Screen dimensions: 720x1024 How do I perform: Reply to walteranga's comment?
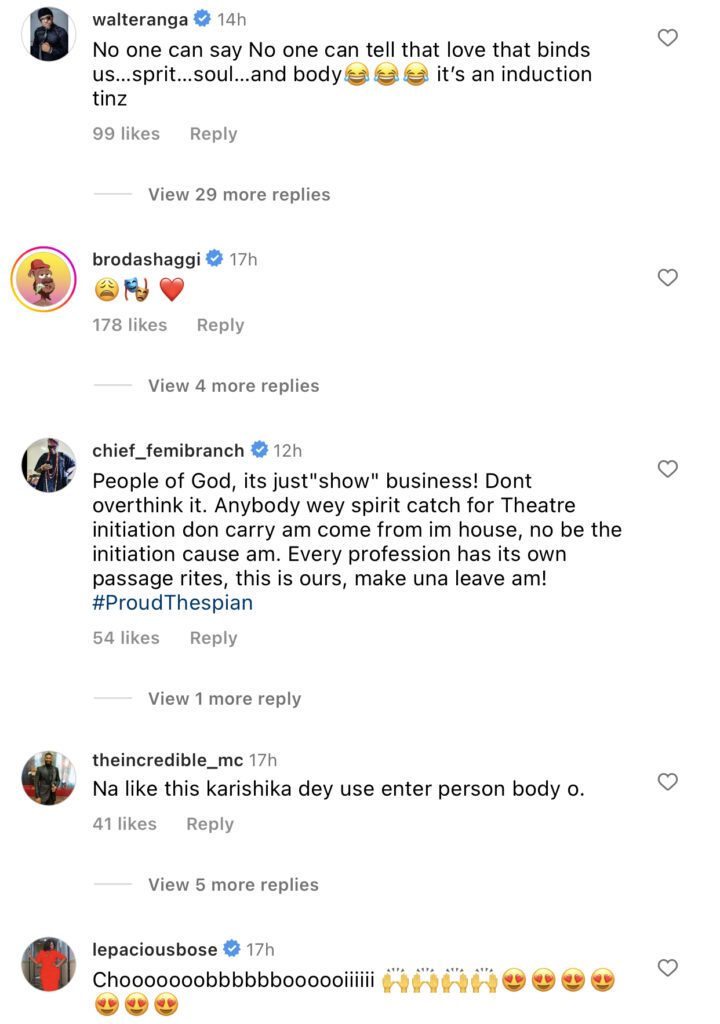point(213,134)
